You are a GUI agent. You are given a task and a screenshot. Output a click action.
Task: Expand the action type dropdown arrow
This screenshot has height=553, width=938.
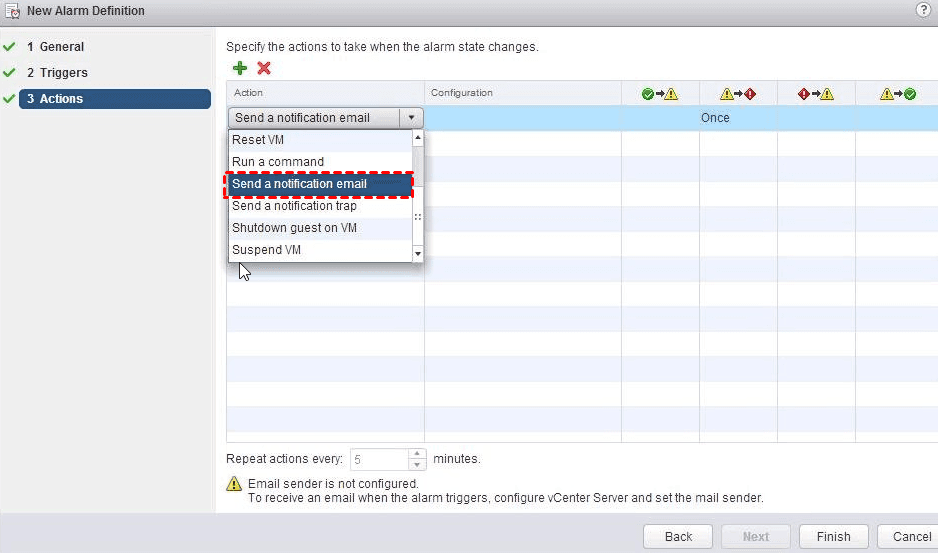click(x=412, y=118)
